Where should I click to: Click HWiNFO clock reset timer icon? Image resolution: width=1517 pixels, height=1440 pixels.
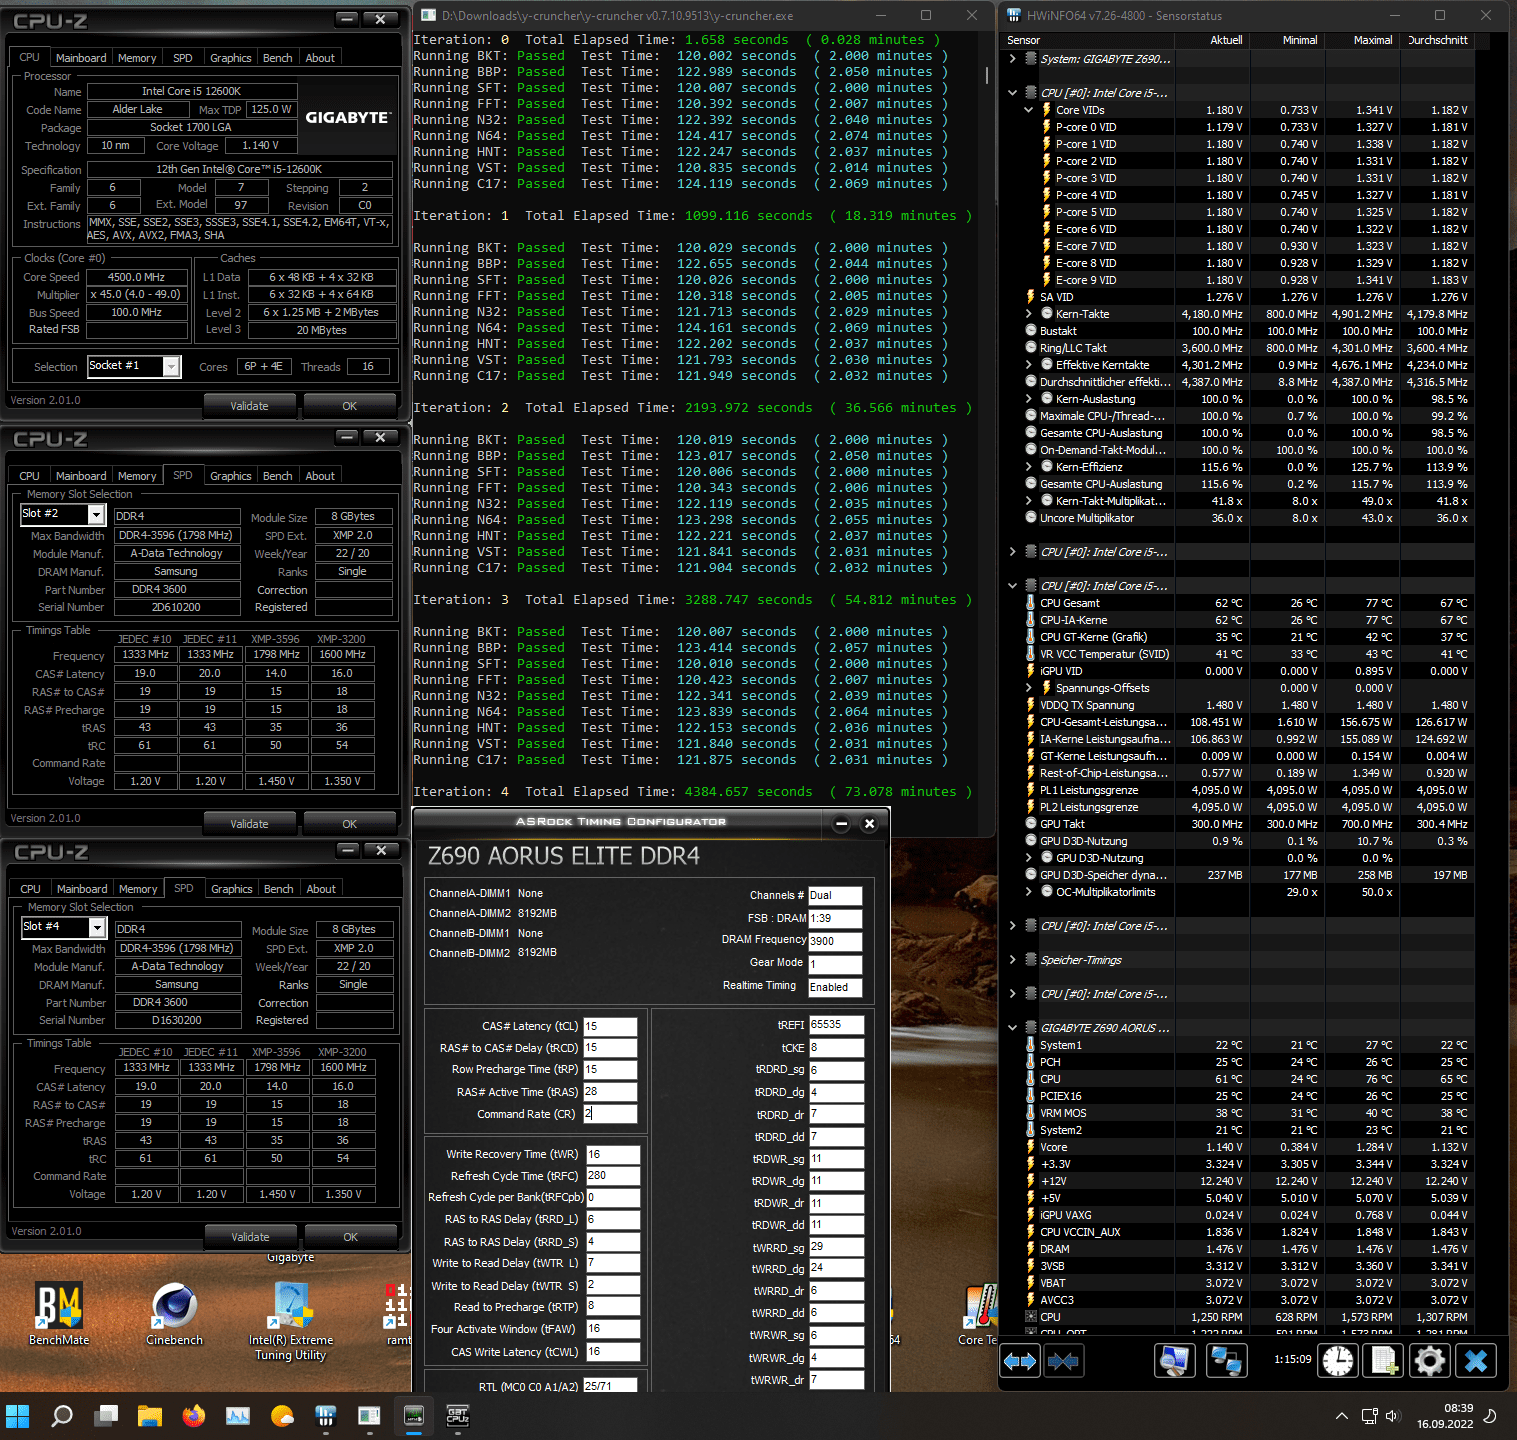coord(1337,1361)
